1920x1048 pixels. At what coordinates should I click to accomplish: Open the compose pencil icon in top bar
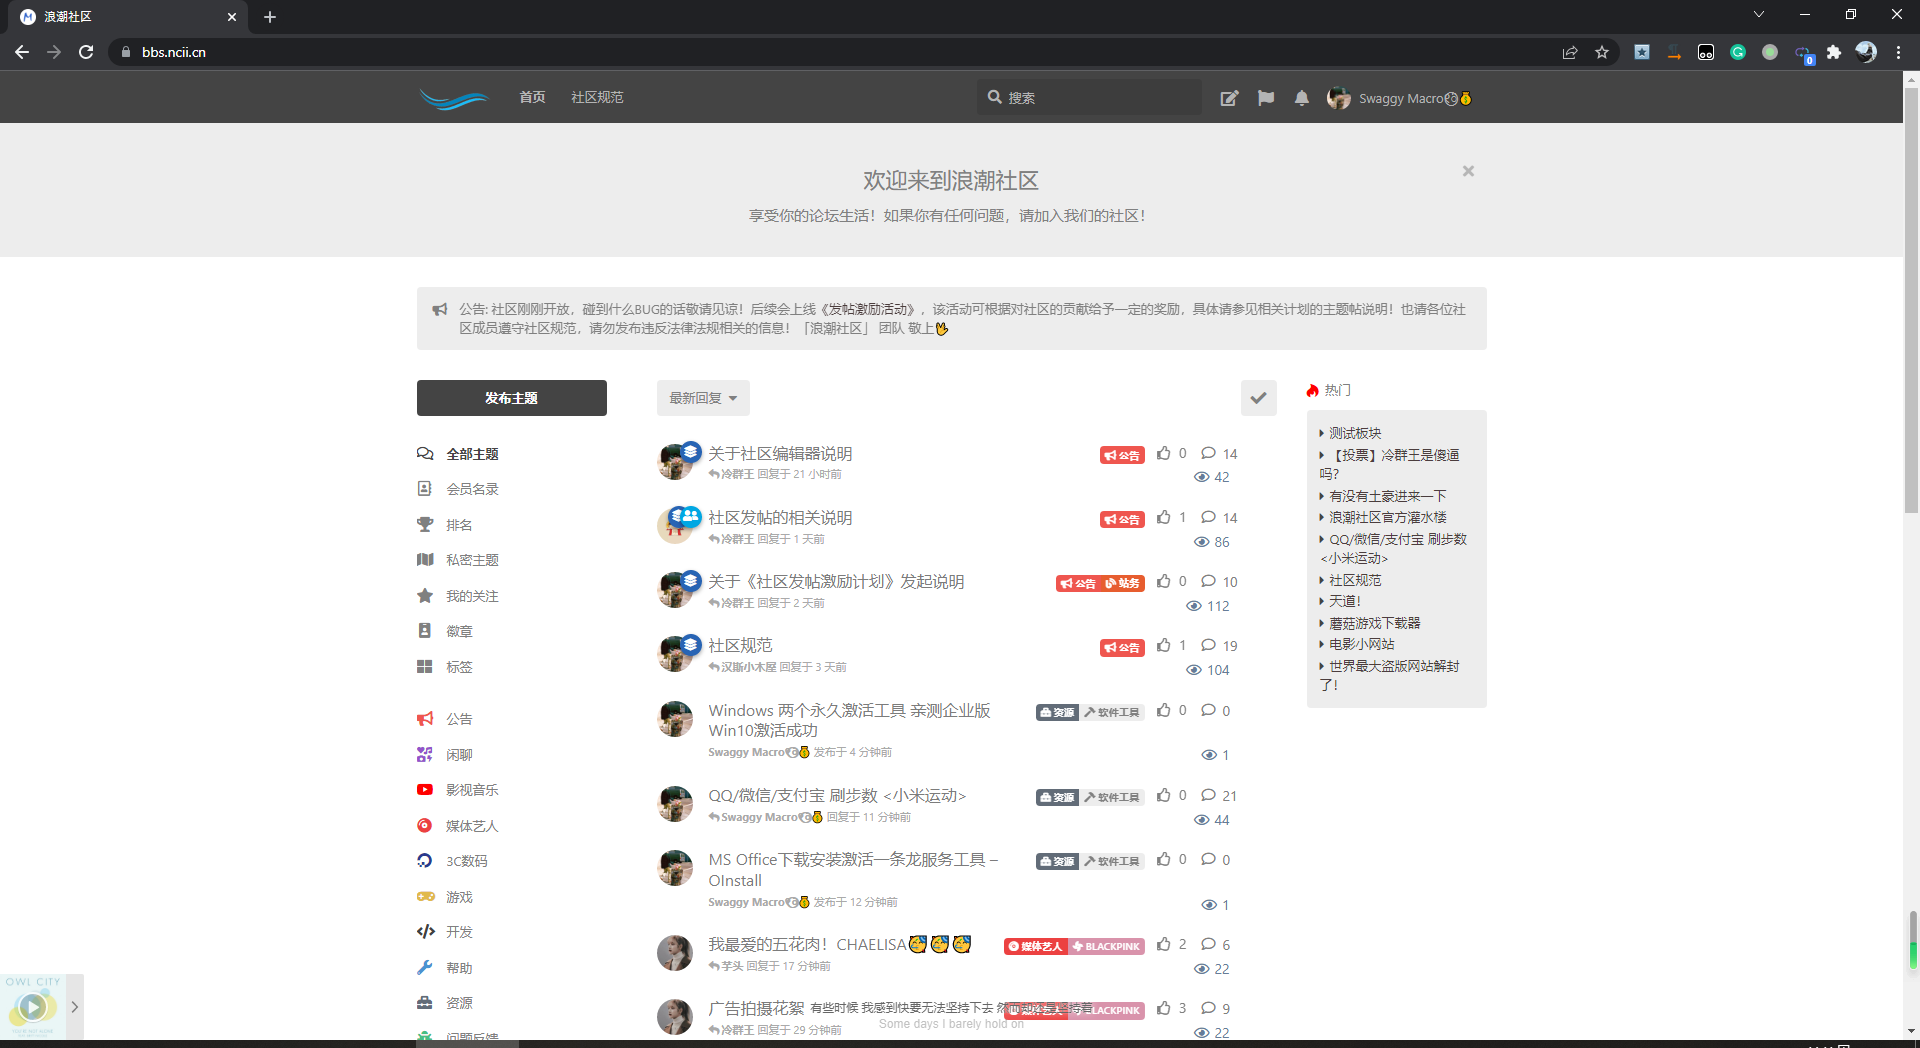pos(1229,97)
